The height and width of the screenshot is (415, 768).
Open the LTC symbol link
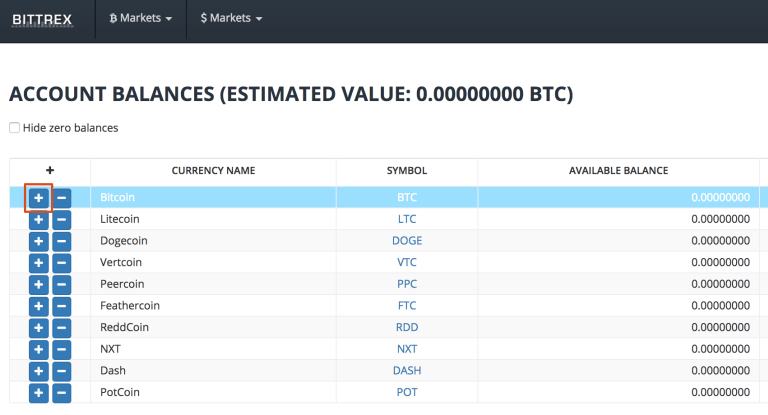click(407, 219)
